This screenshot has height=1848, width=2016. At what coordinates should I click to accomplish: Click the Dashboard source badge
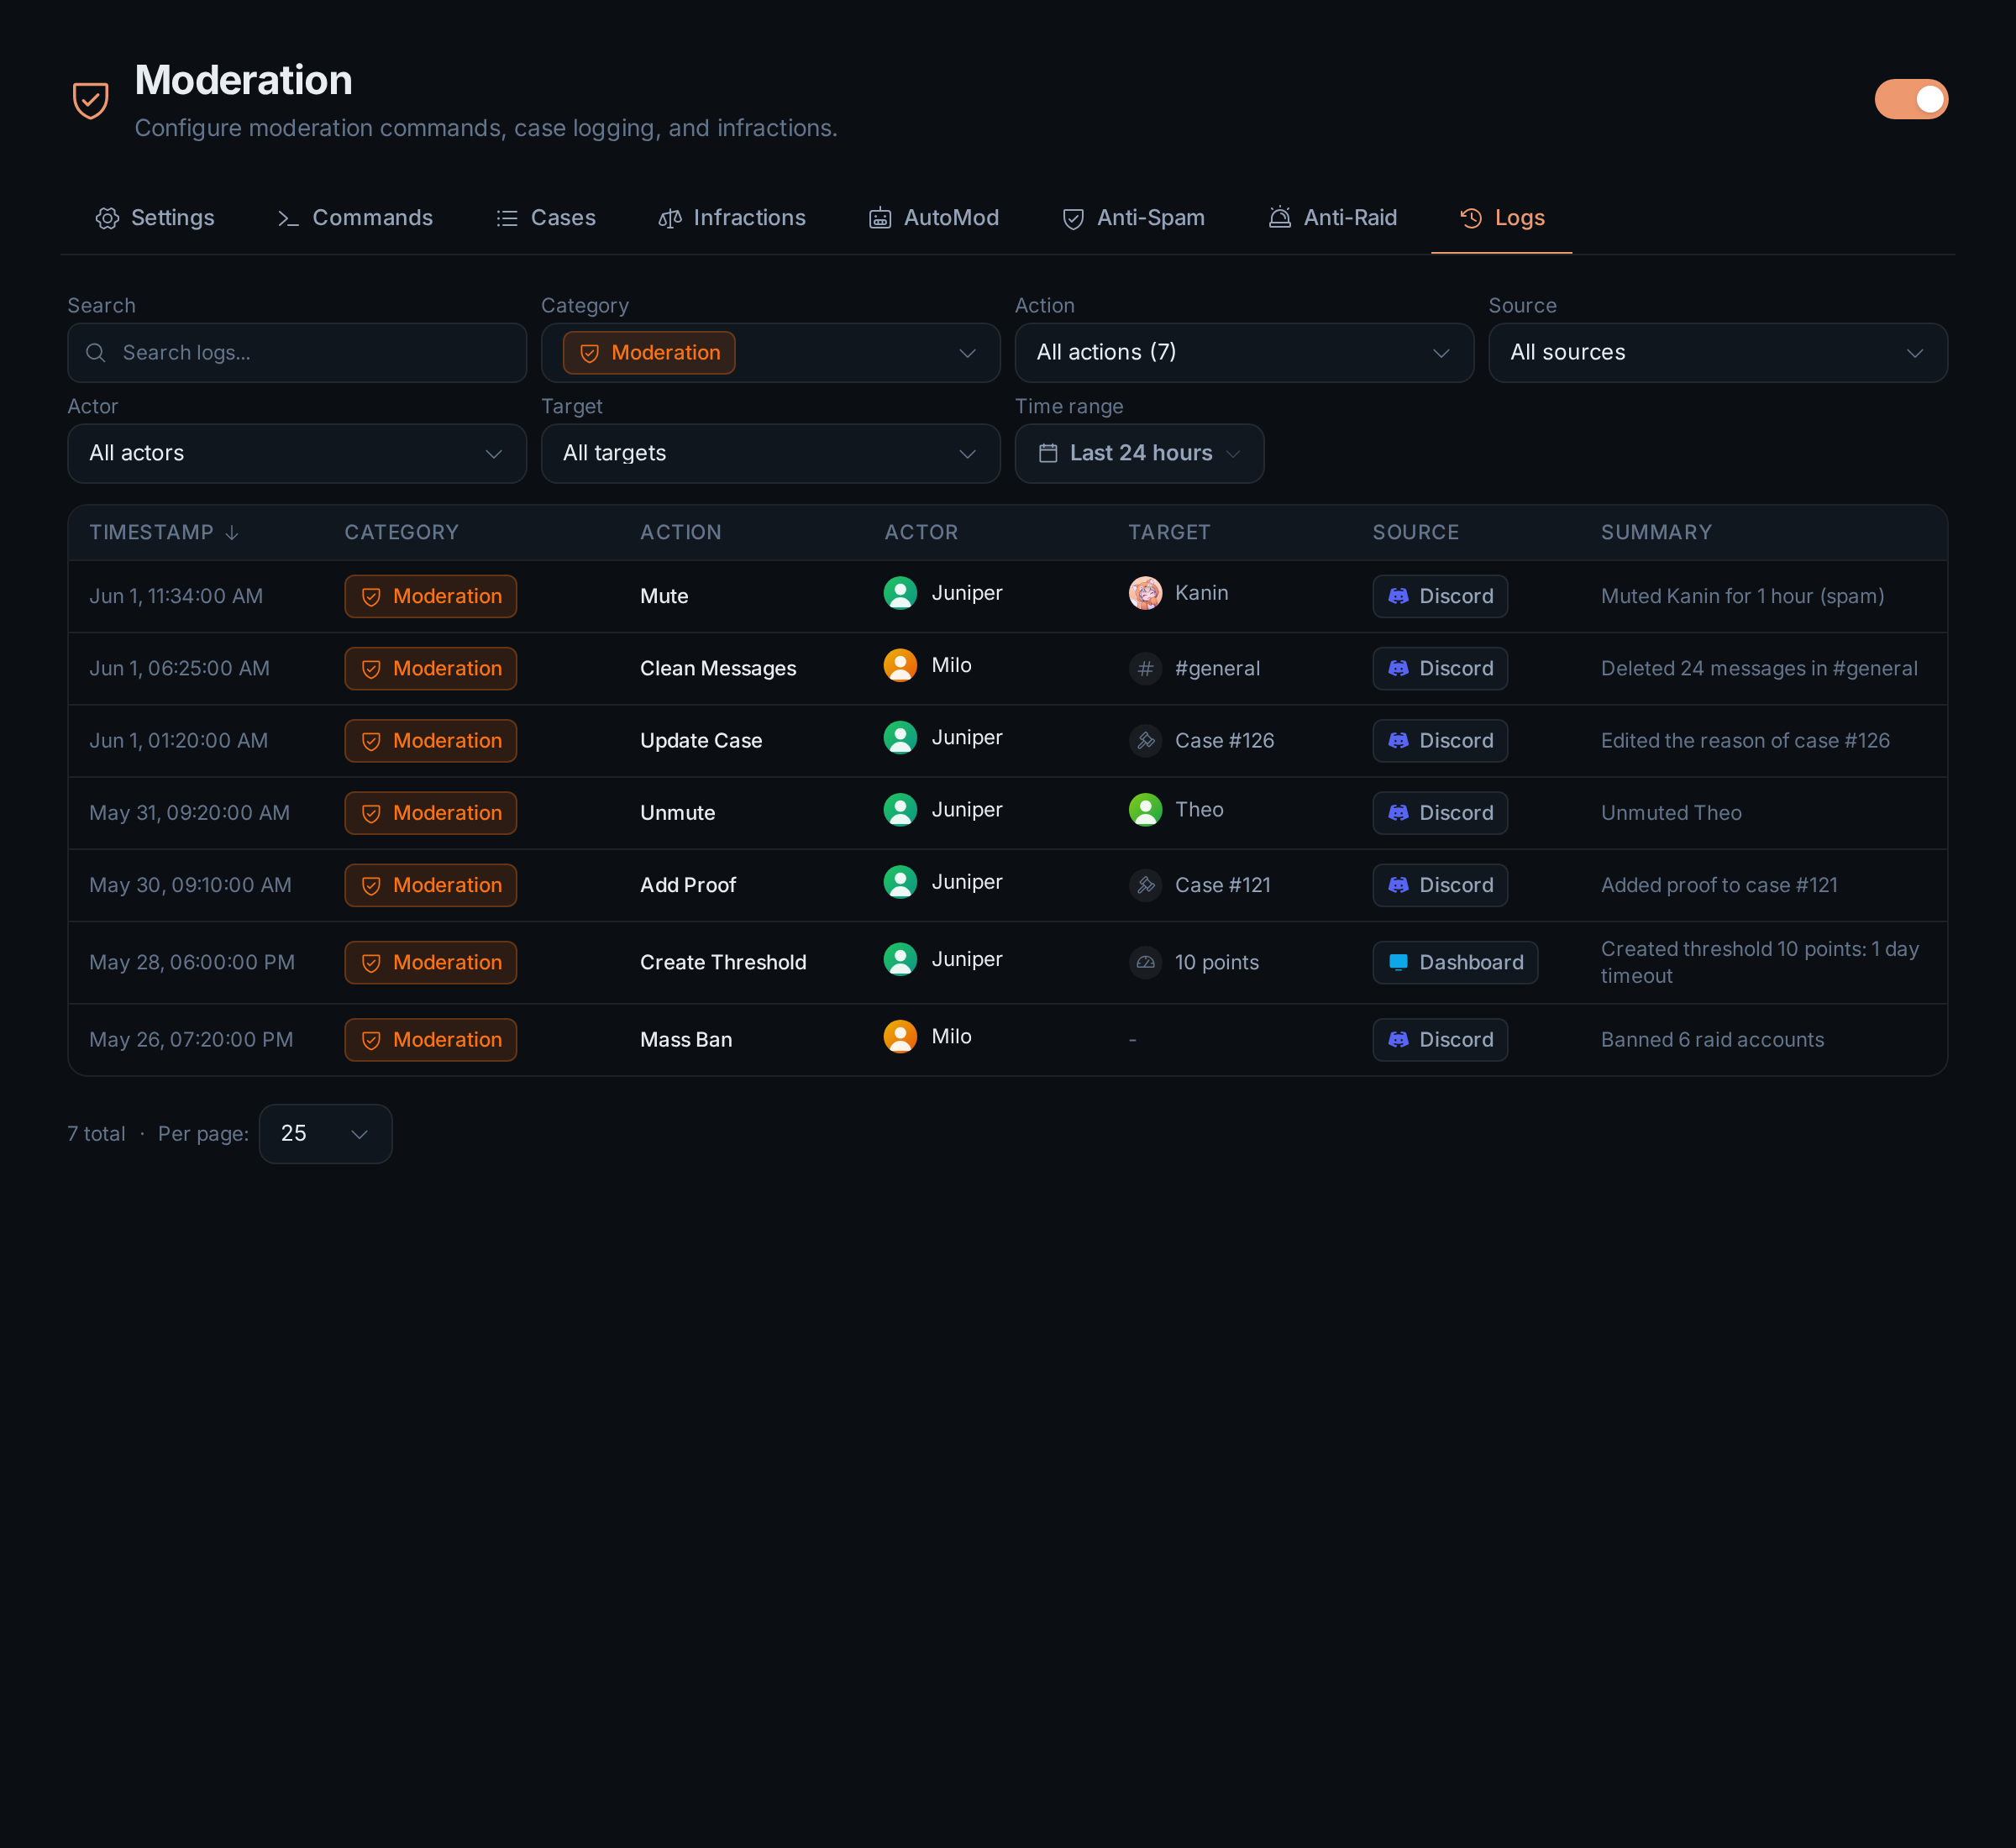(x=1455, y=963)
